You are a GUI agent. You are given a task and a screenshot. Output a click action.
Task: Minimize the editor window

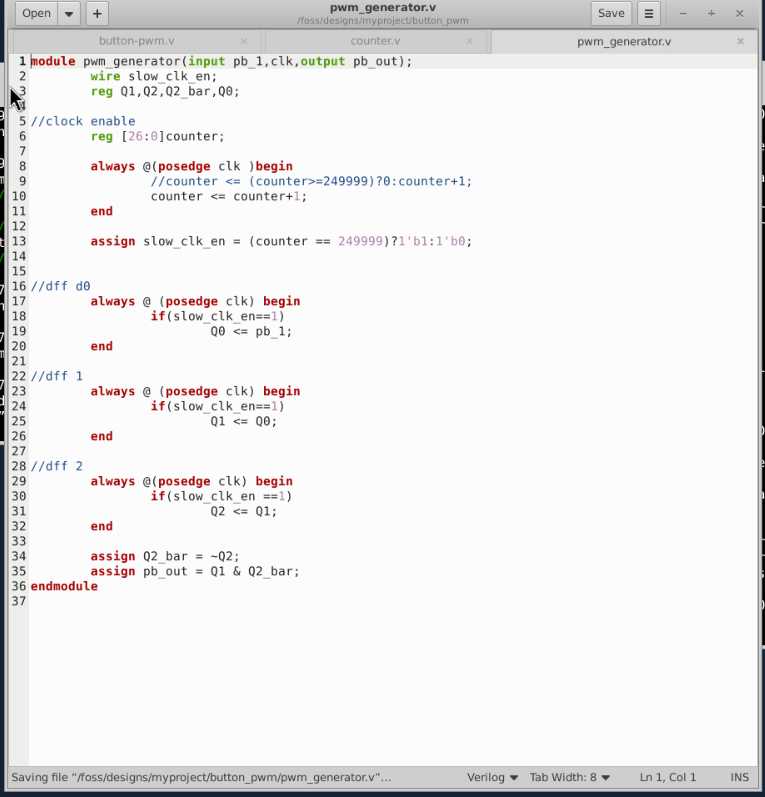coord(683,13)
